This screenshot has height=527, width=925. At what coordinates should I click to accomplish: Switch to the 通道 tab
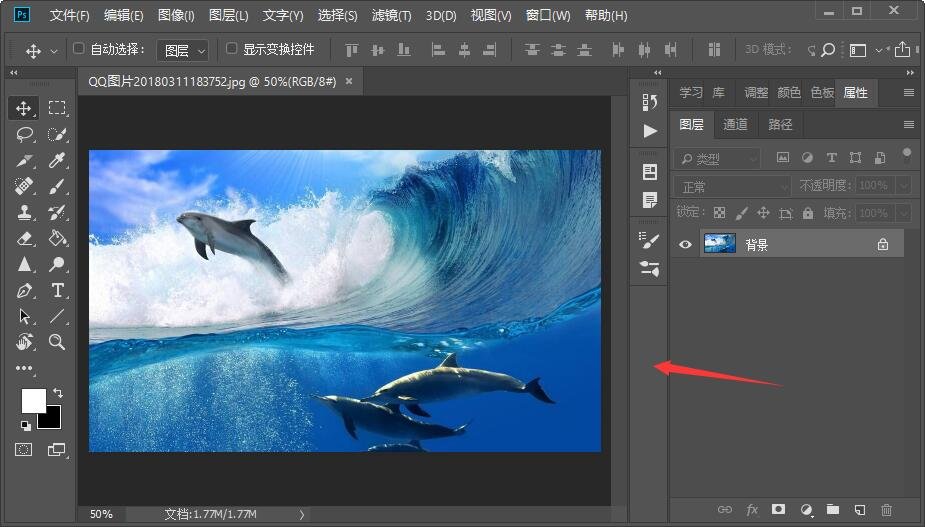(x=735, y=125)
